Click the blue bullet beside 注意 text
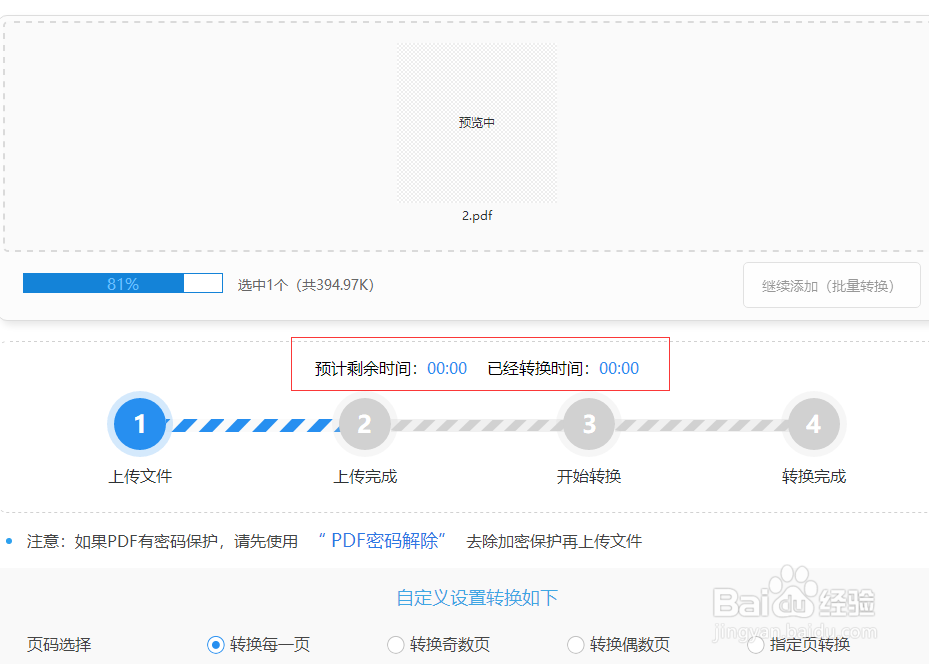The image size is (929, 664). (x=11, y=541)
